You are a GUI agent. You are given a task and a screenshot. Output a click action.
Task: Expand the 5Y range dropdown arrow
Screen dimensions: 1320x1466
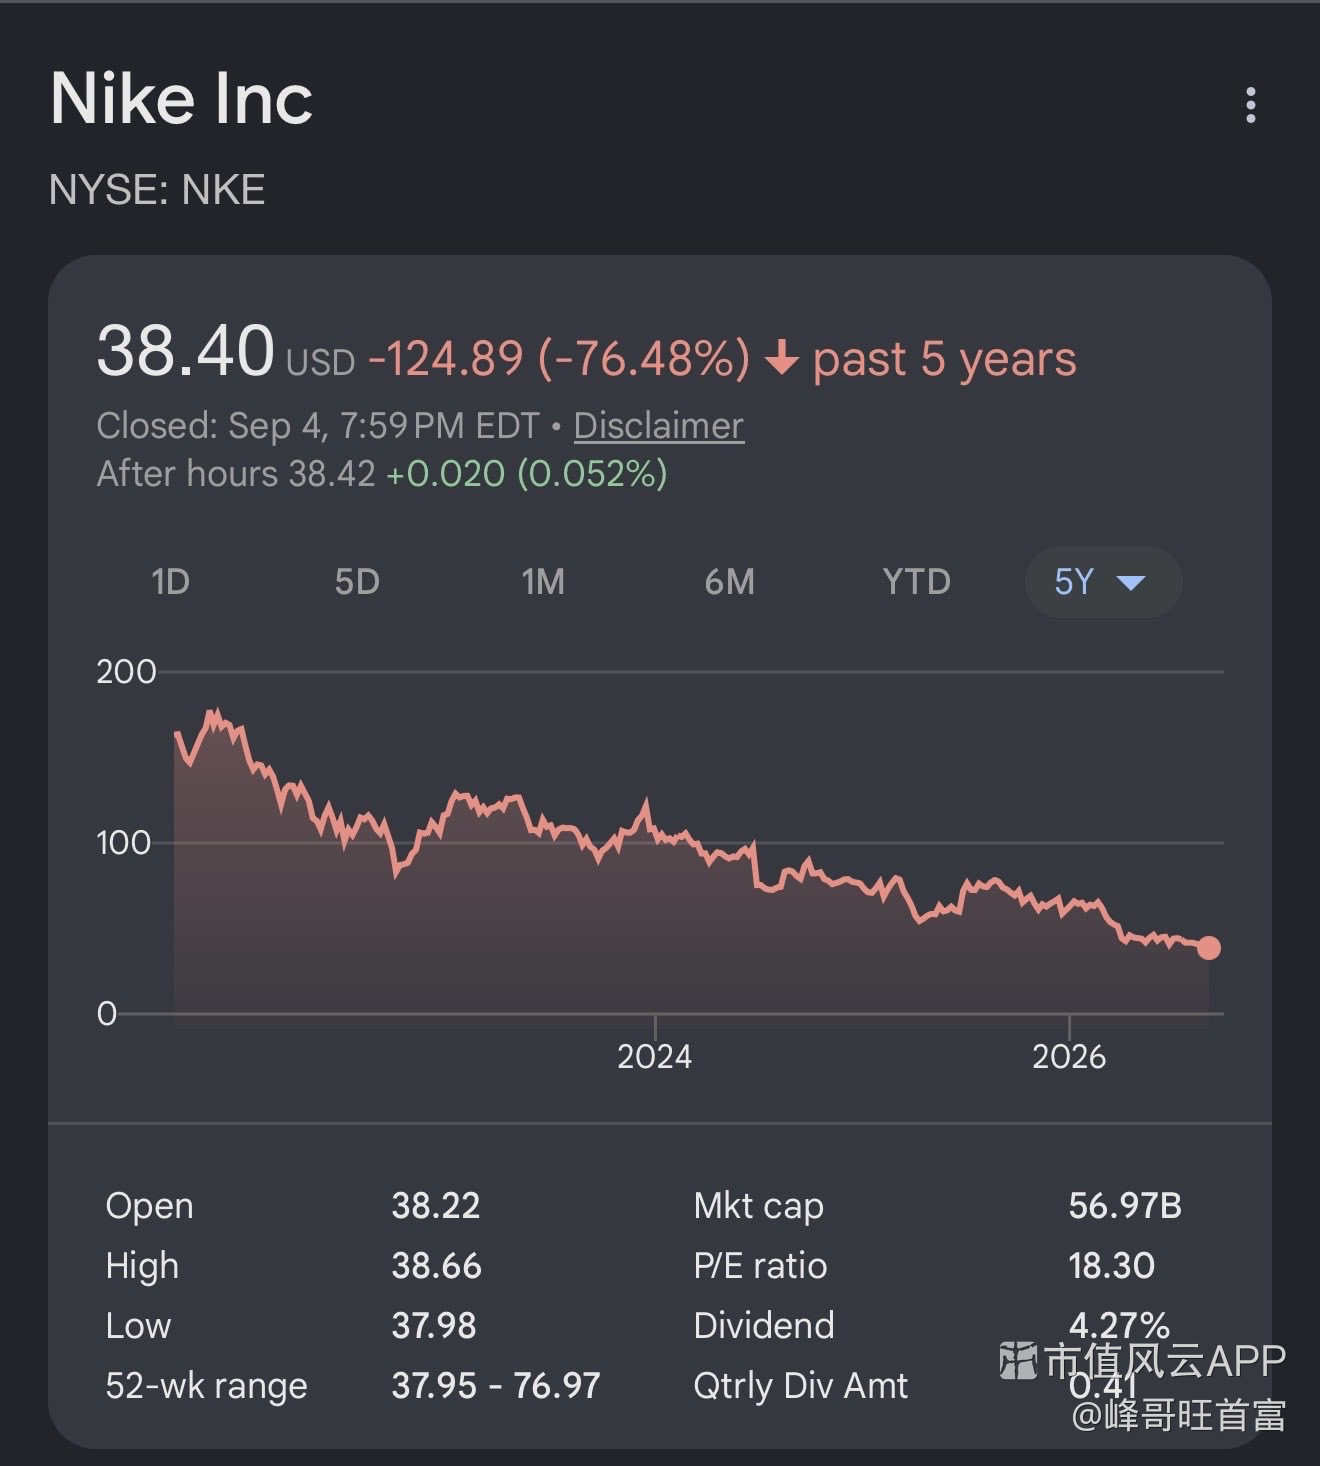[x=1130, y=582]
